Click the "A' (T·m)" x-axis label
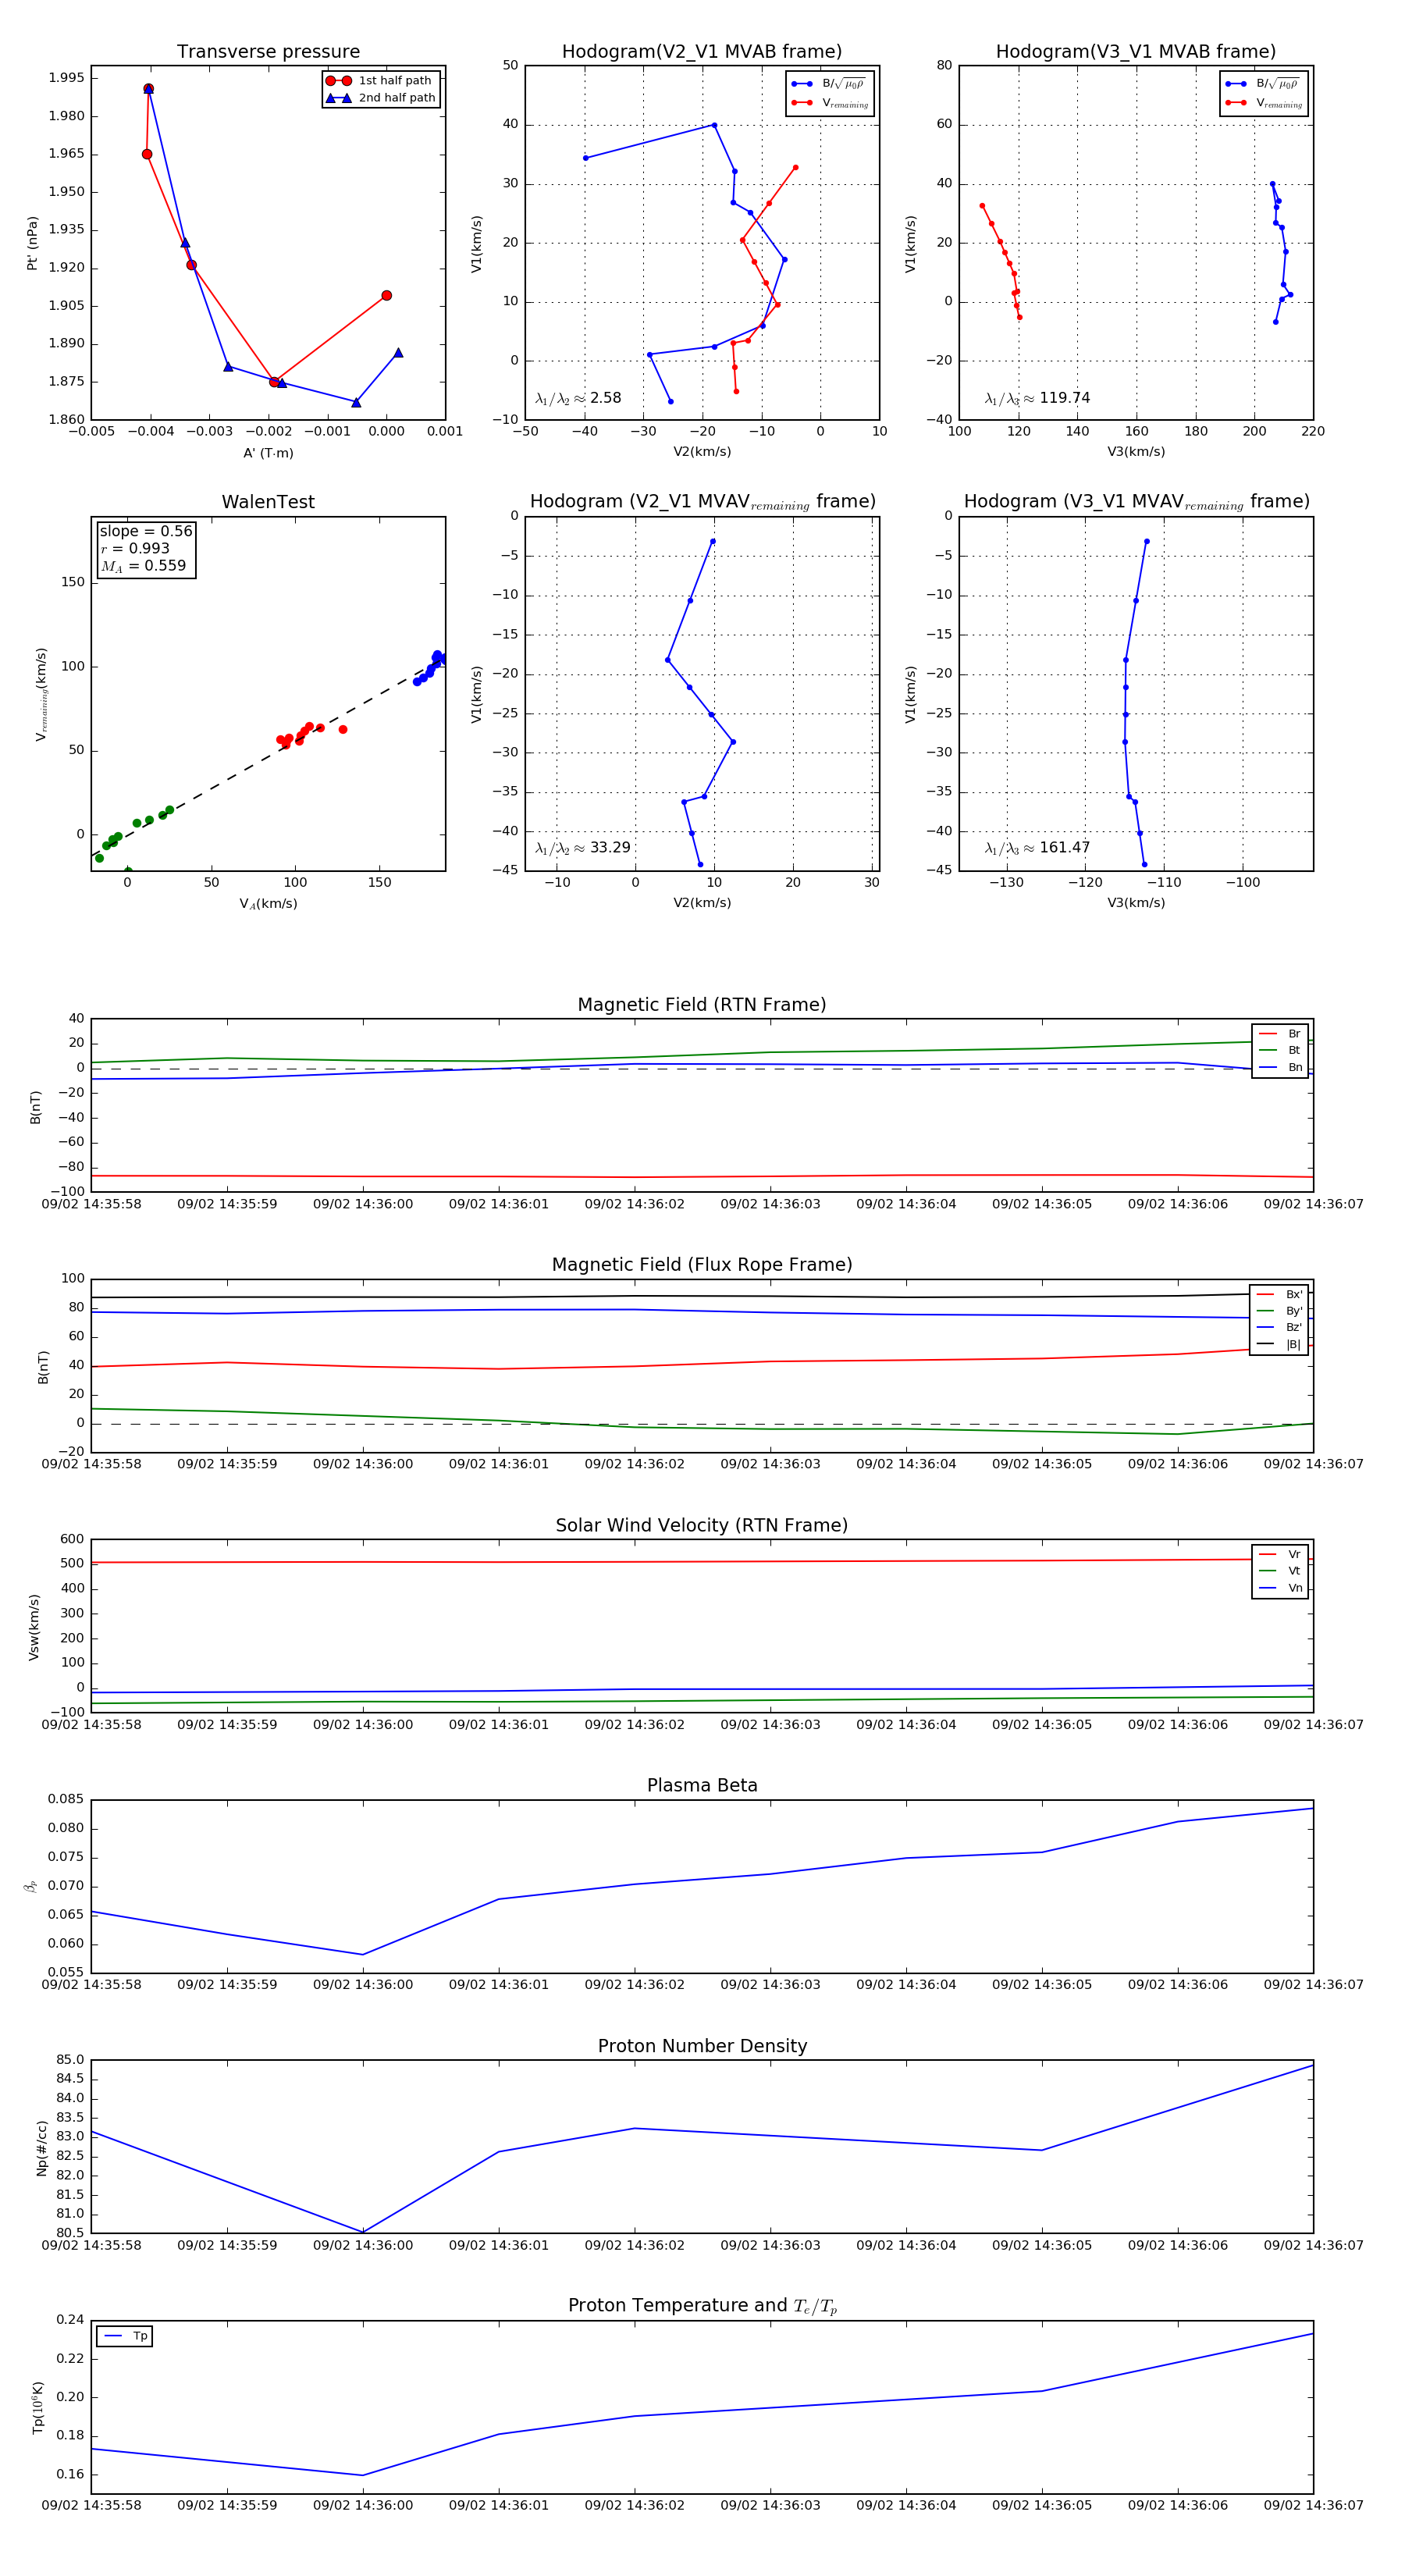 268,453
